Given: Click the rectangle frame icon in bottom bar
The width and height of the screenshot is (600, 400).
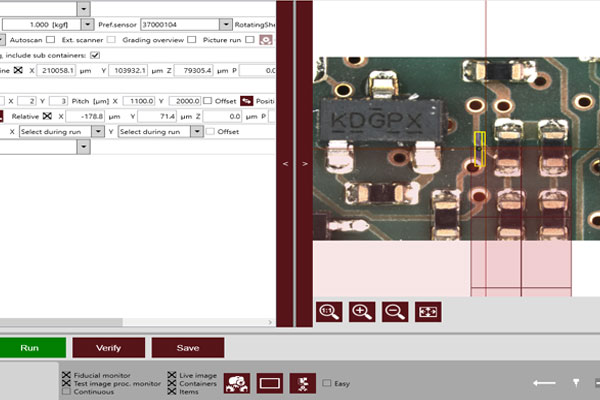Looking at the screenshot, I should tap(269, 381).
